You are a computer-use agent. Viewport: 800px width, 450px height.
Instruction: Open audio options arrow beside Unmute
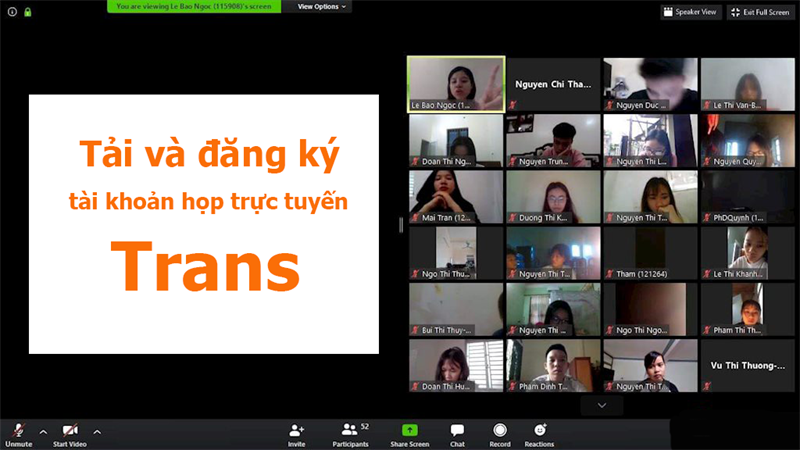43,432
